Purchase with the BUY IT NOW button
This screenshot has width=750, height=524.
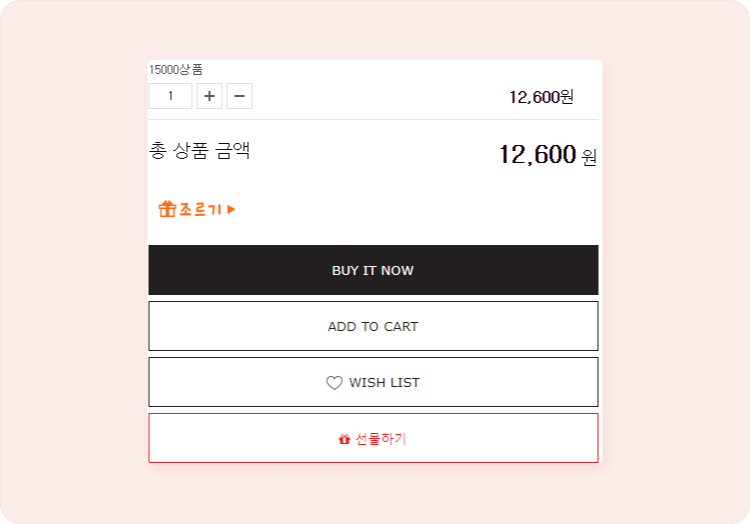tap(373, 270)
